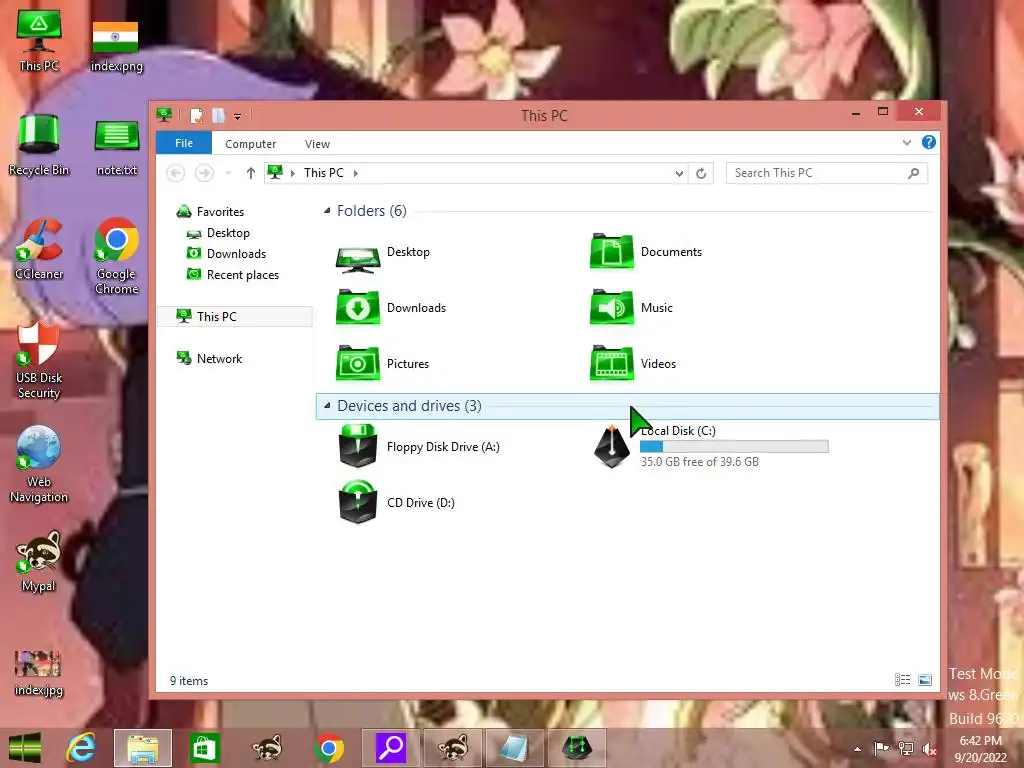Open the taskbar clock showing 6:42 PM
This screenshot has width=1024, height=768.
pyautogui.click(x=981, y=749)
